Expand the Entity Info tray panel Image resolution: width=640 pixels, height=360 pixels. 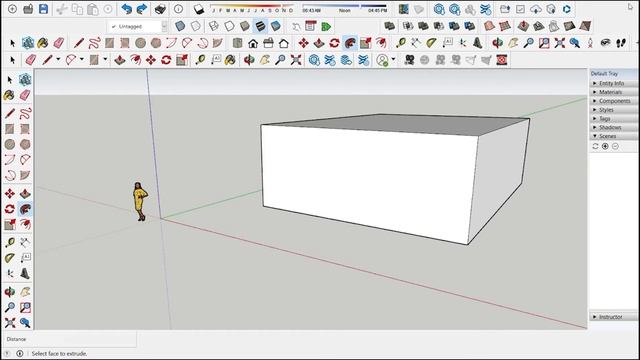614,83
